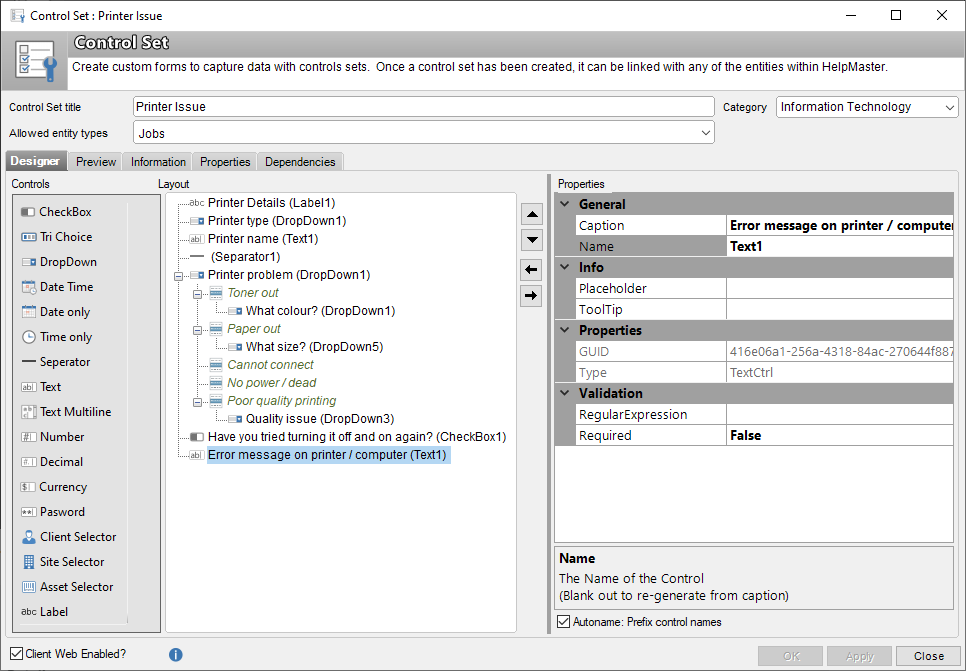The height and width of the screenshot is (671, 966).
Task: Select the Site Selector control
Action: (x=62, y=561)
